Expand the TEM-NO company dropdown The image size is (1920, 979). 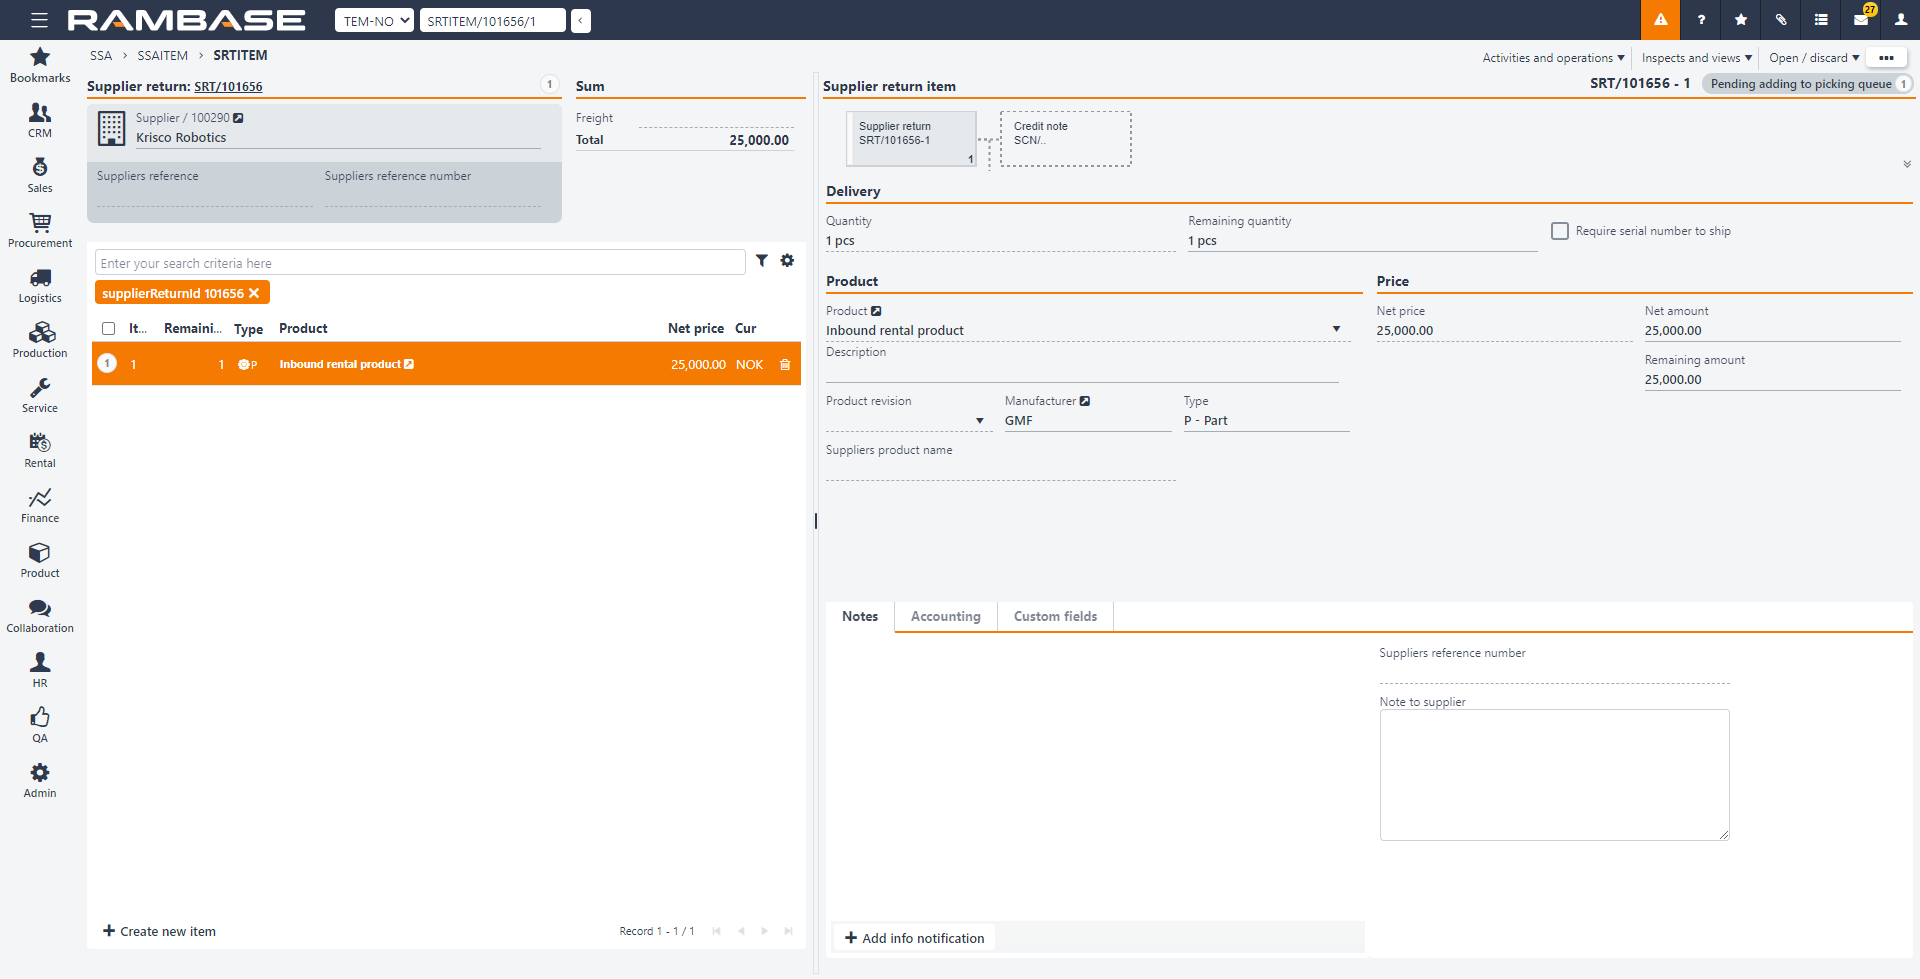click(x=374, y=21)
